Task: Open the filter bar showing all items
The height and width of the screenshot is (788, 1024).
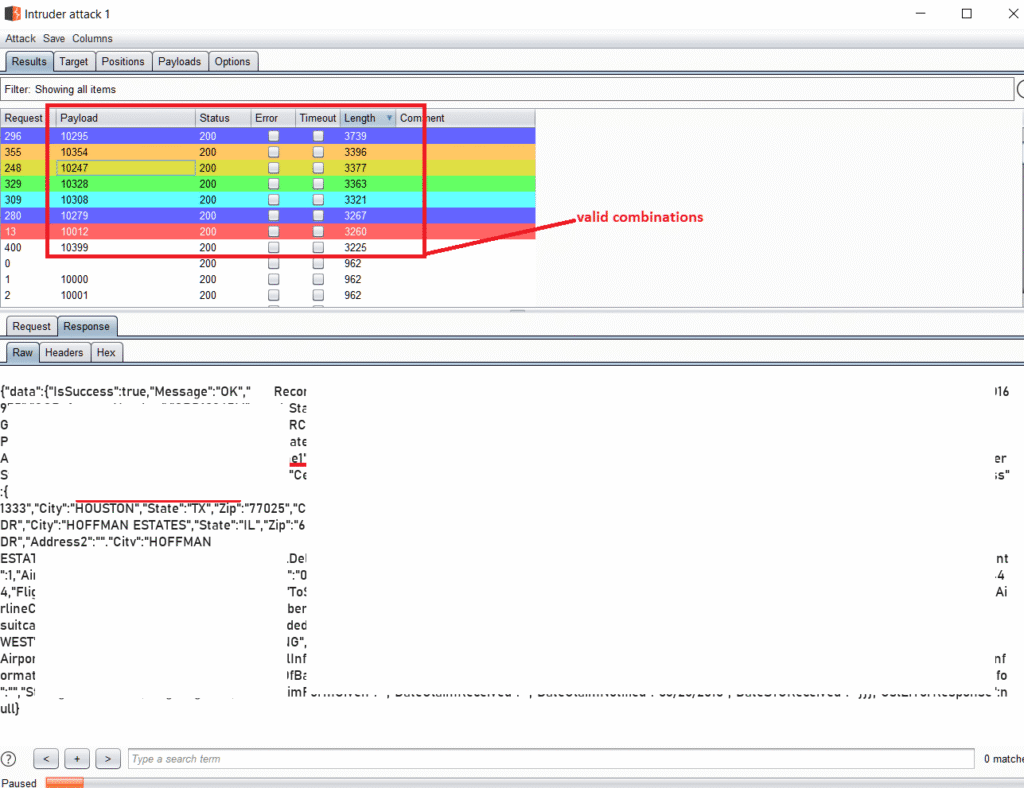Action: coord(506,89)
